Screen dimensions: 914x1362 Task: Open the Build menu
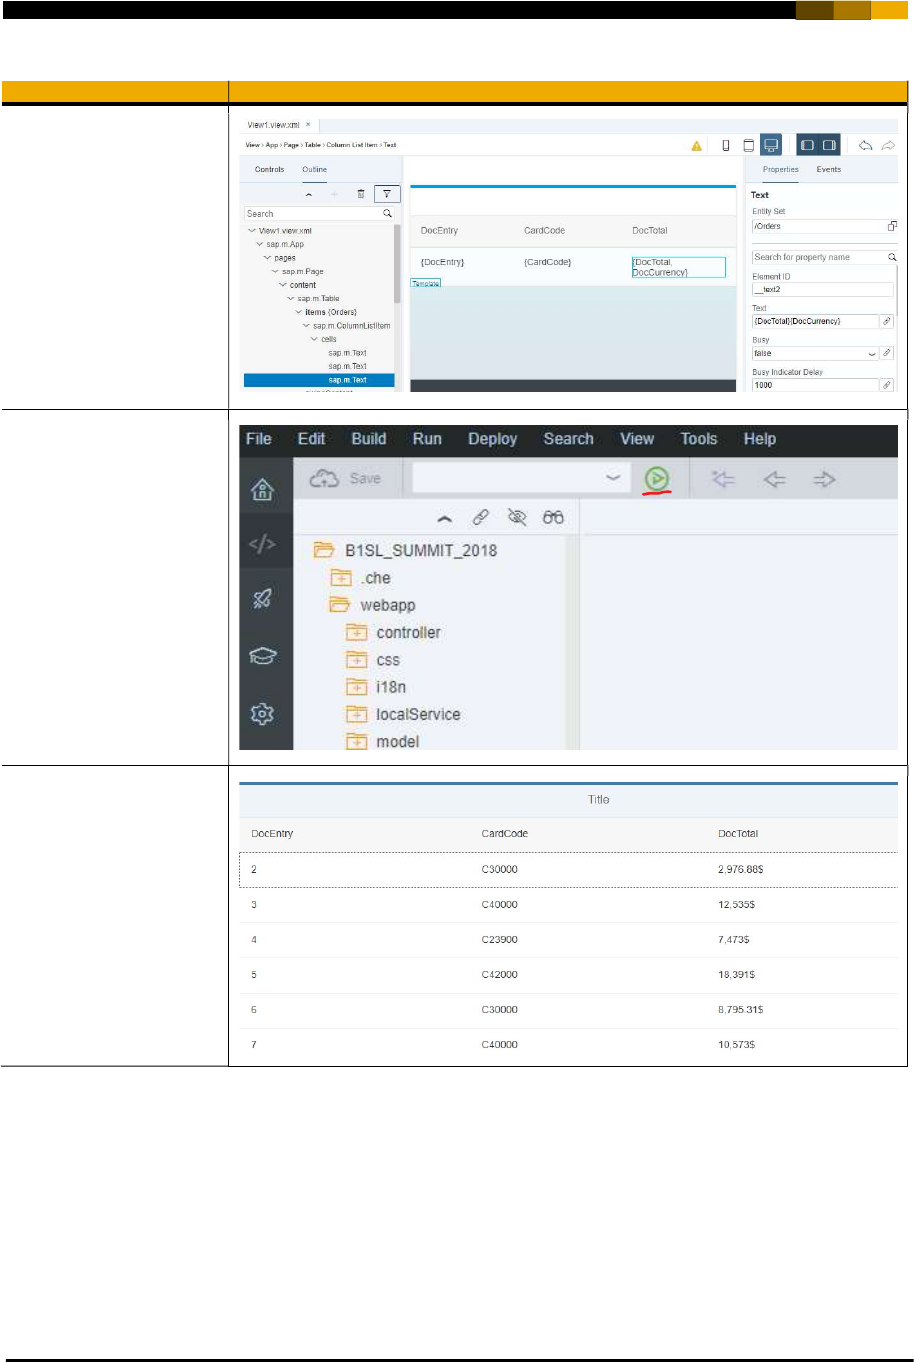pyautogui.click(x=369, y=439)
